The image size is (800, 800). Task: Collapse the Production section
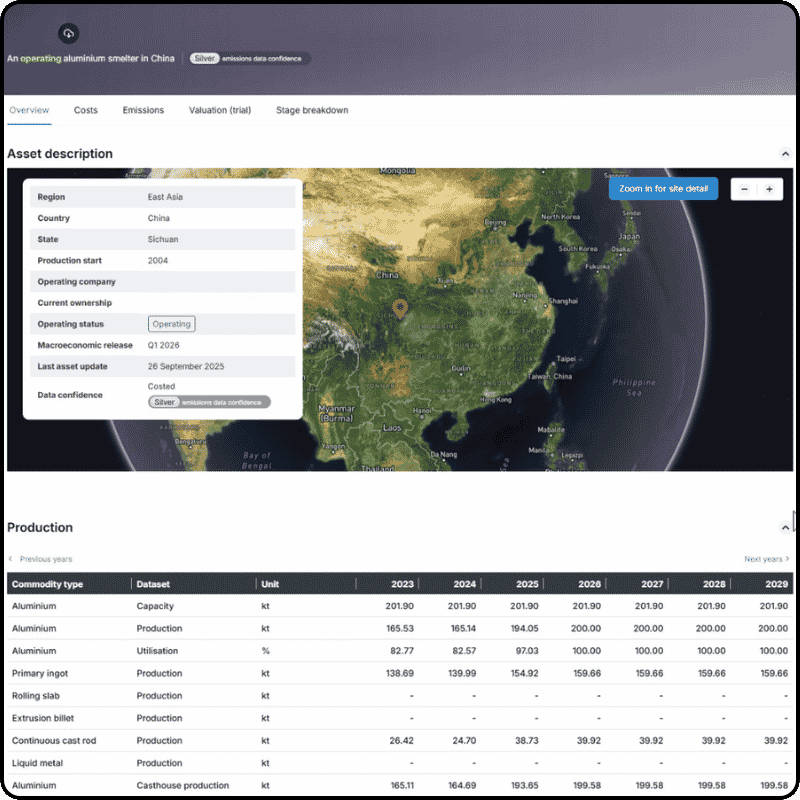[x=785, y=528]
